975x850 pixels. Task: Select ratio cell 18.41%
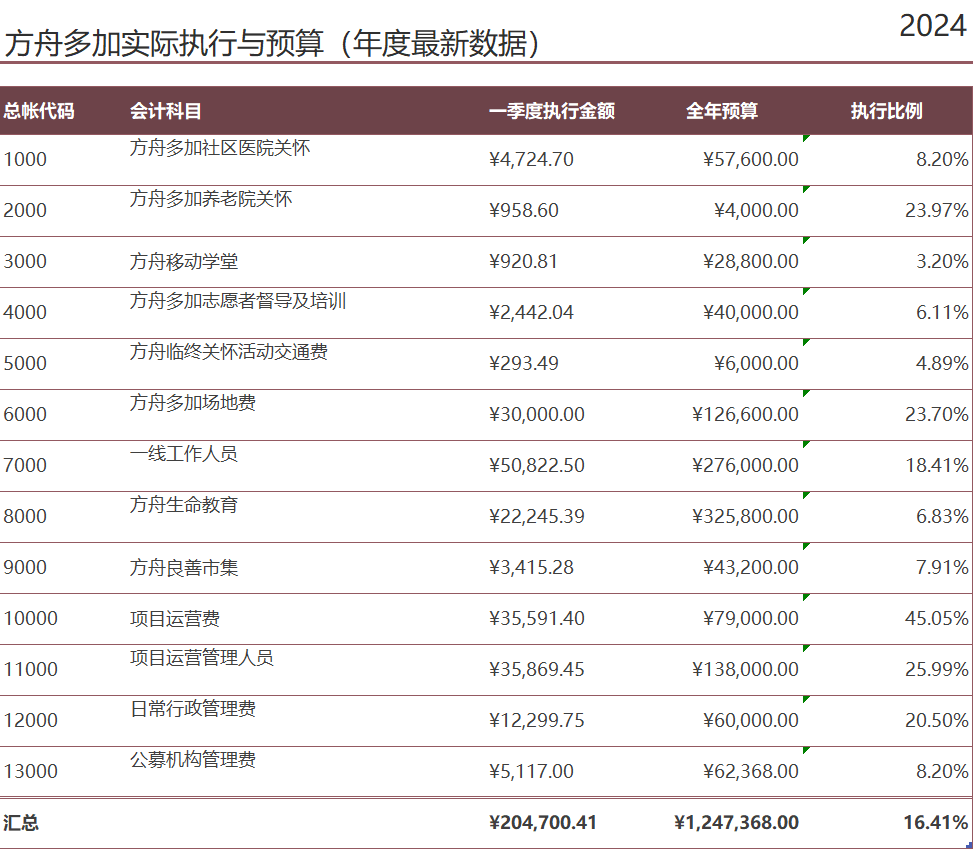(936, 465)
